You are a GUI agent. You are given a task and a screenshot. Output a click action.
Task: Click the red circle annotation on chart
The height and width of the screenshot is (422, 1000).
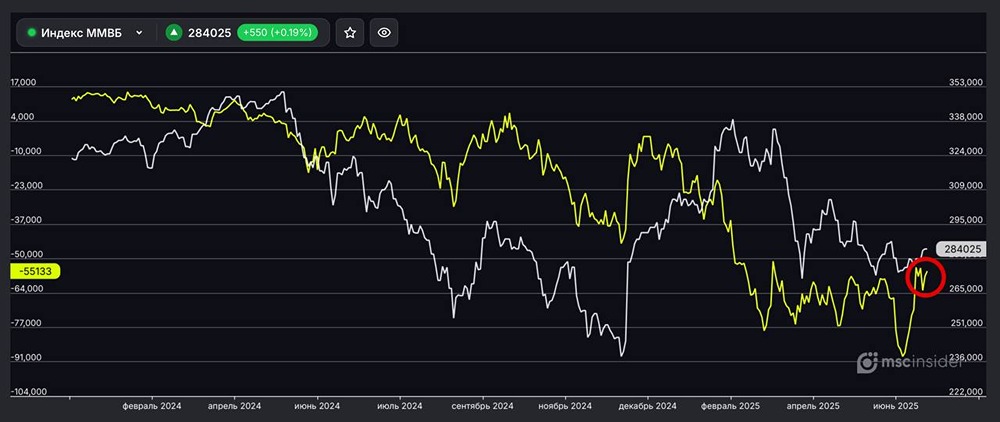[x=925, y=277]
